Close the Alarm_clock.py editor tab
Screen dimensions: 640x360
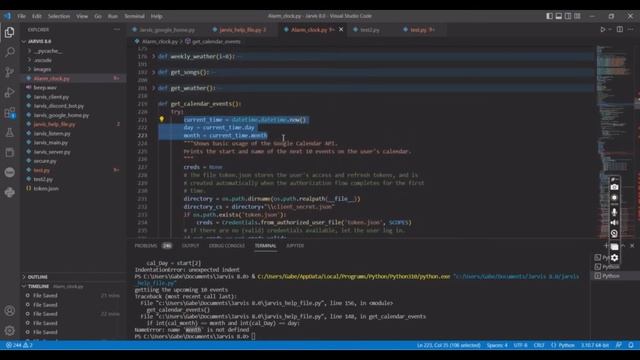341,29
